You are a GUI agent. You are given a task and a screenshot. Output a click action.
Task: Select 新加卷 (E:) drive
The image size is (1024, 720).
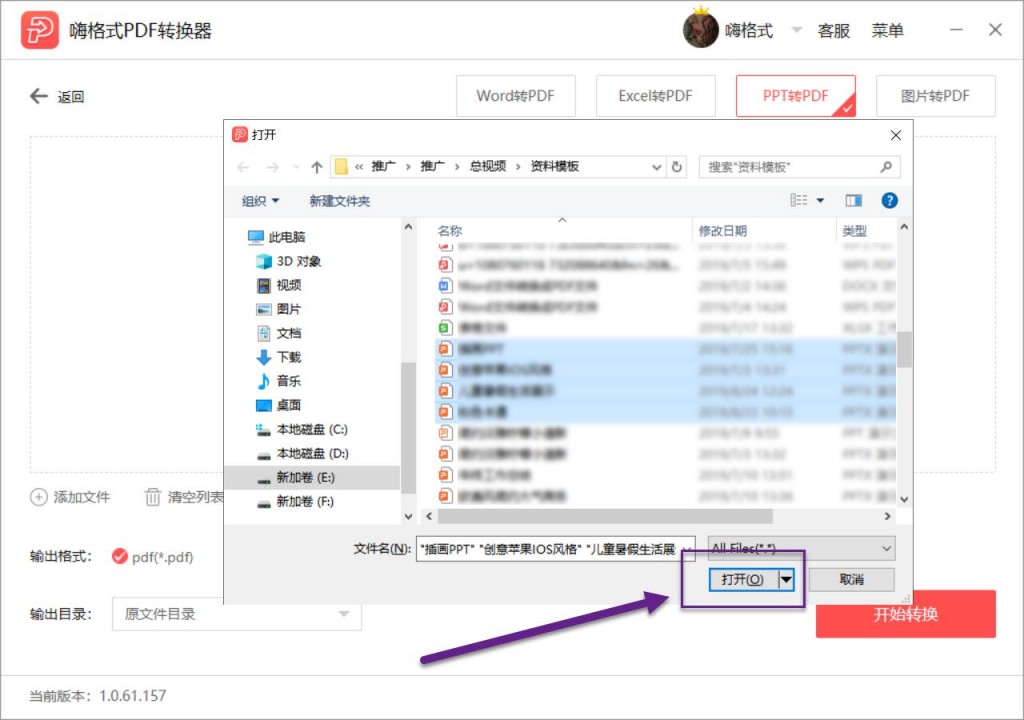[312, 478]
